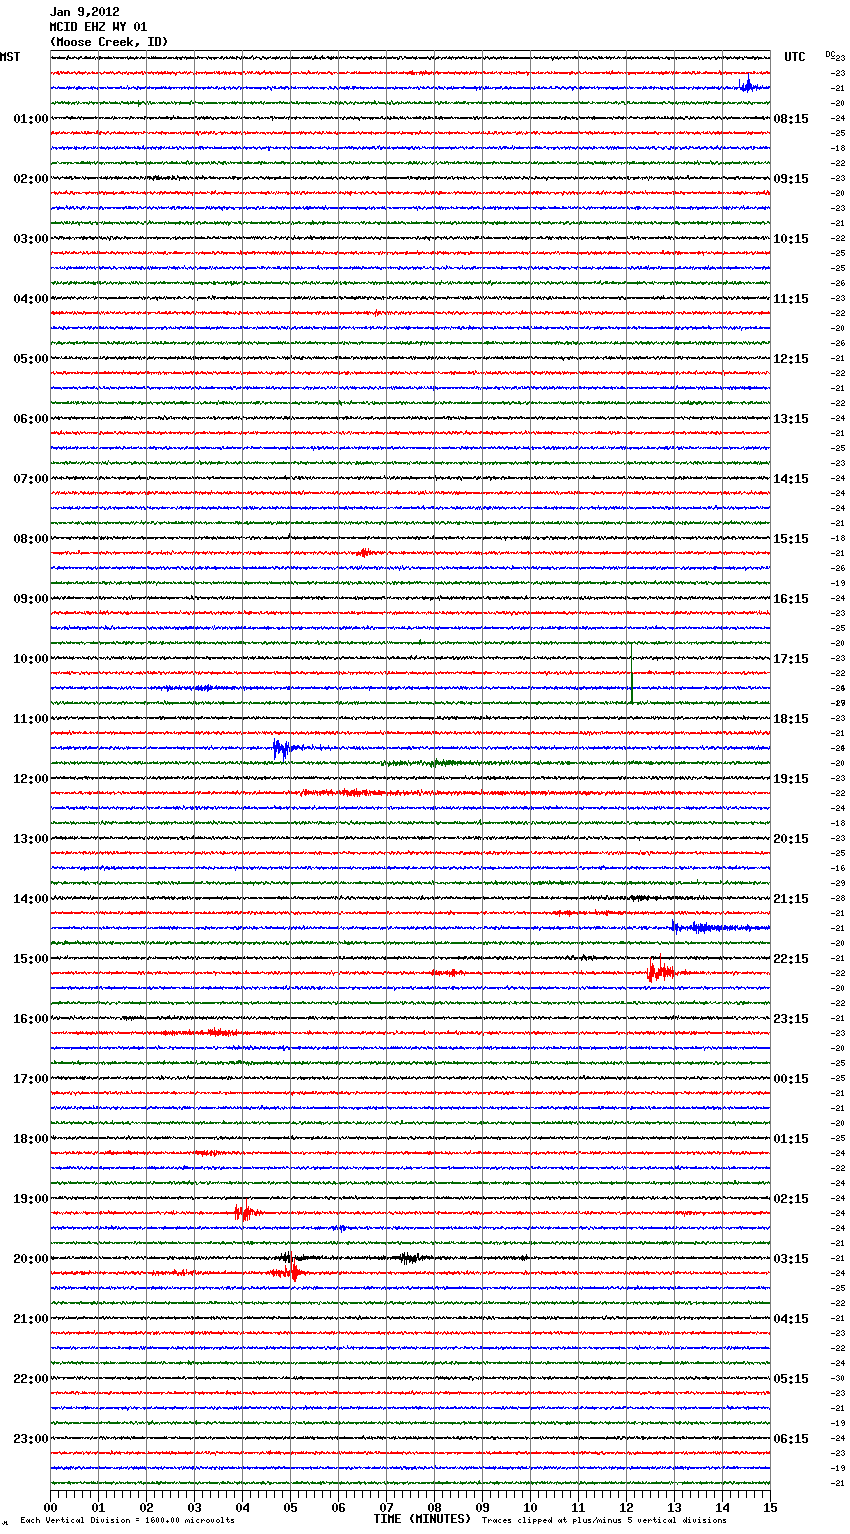Click the 15:00 MST time label
The image size is (850, 1534).
pyautogui.click(x=31, y=959)
